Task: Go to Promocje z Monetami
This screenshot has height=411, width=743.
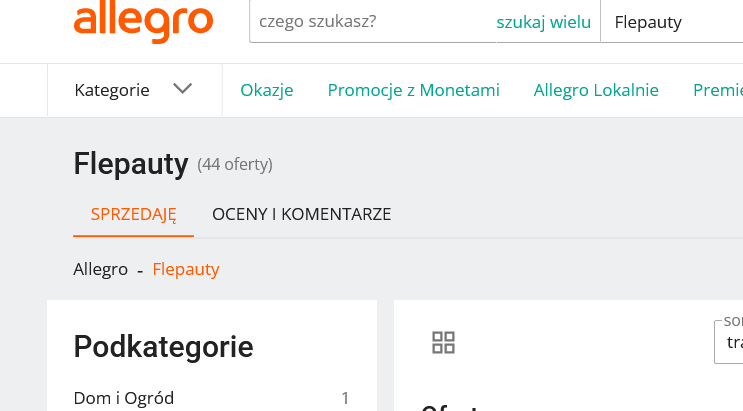Action: click(413, 90)
